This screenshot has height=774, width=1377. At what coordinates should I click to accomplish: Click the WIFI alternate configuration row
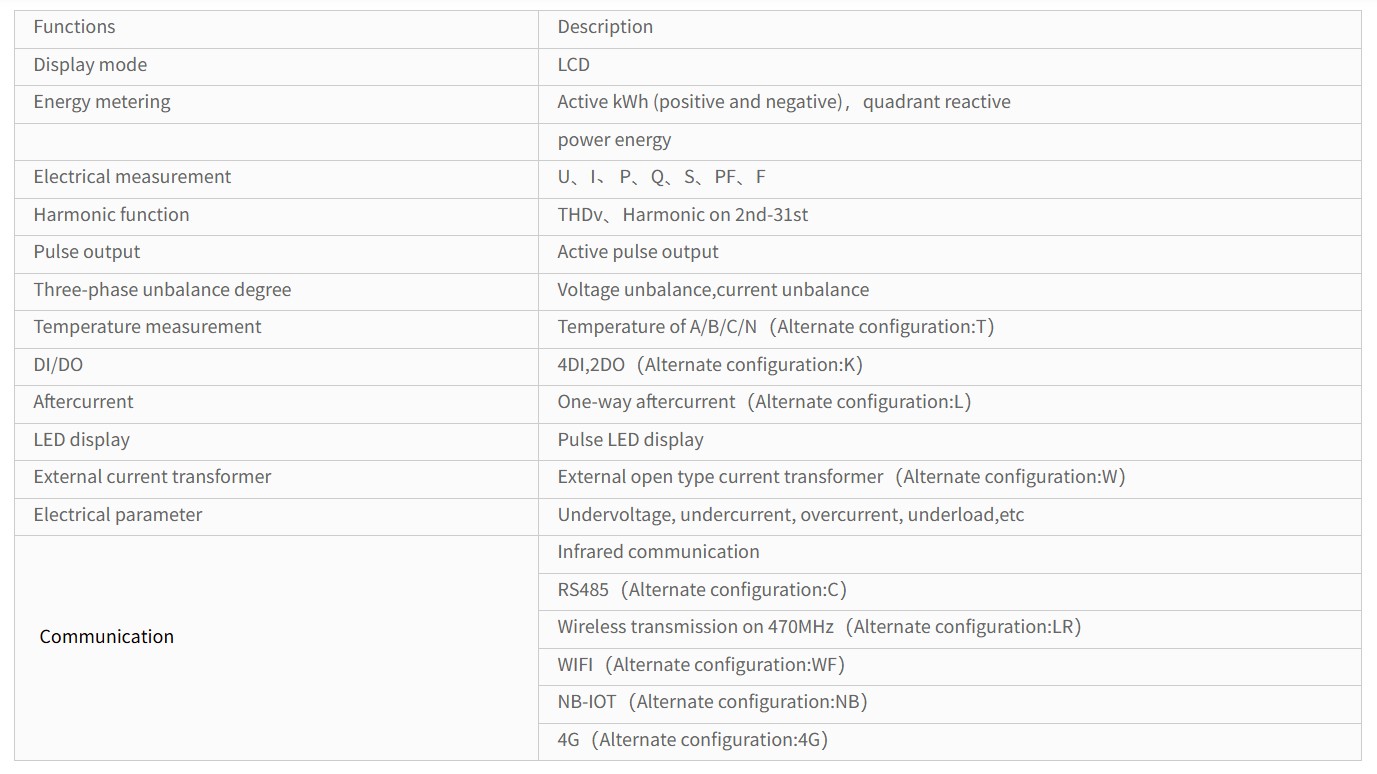[x=949, y=667]
